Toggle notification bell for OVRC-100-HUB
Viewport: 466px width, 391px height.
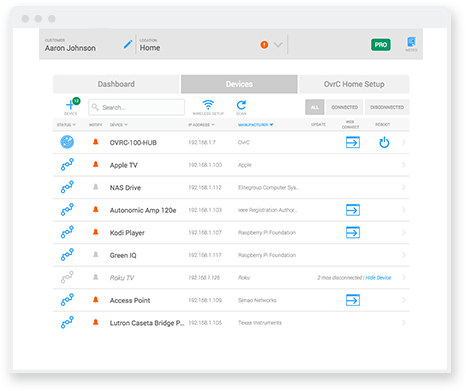pyautogui.click(x=96, y=142)
